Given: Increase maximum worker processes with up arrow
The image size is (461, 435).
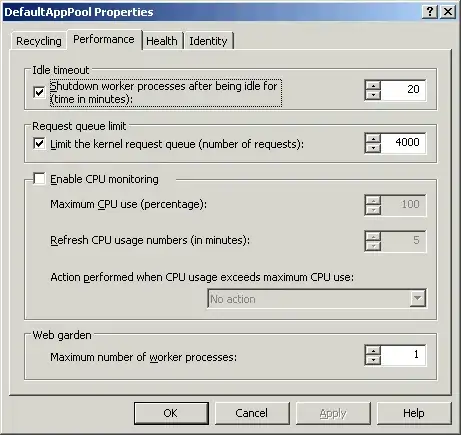Looking at the screenshot, I should point(373,351).
